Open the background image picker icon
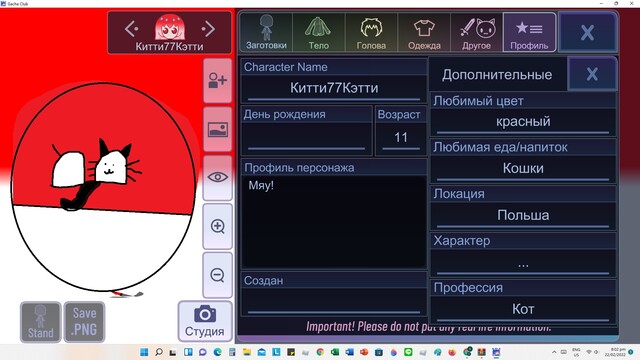Screen dimensions: 640x360 218,129
